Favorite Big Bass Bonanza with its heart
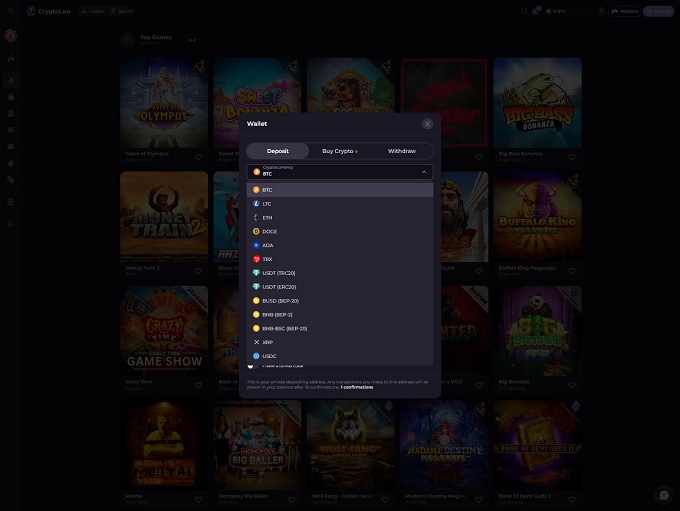680x511 pixels. (x=572, y=157)
